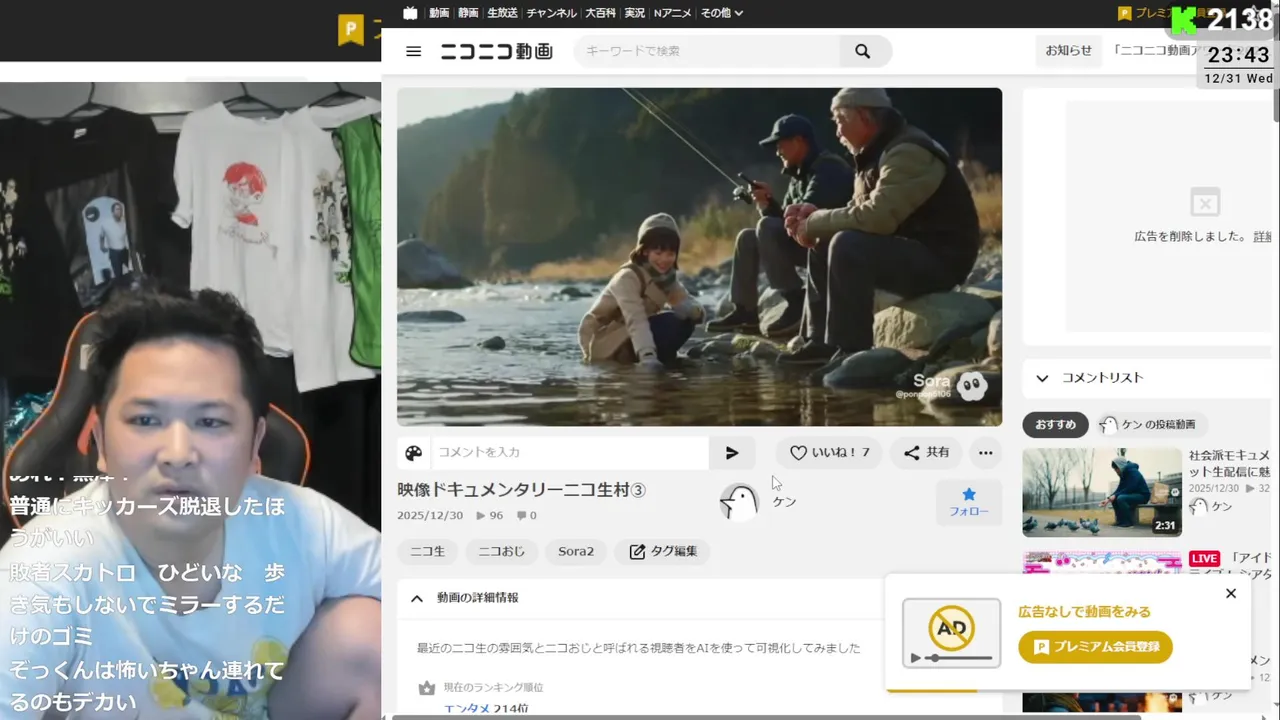Click the ranking crown icon

coord(427,688)
